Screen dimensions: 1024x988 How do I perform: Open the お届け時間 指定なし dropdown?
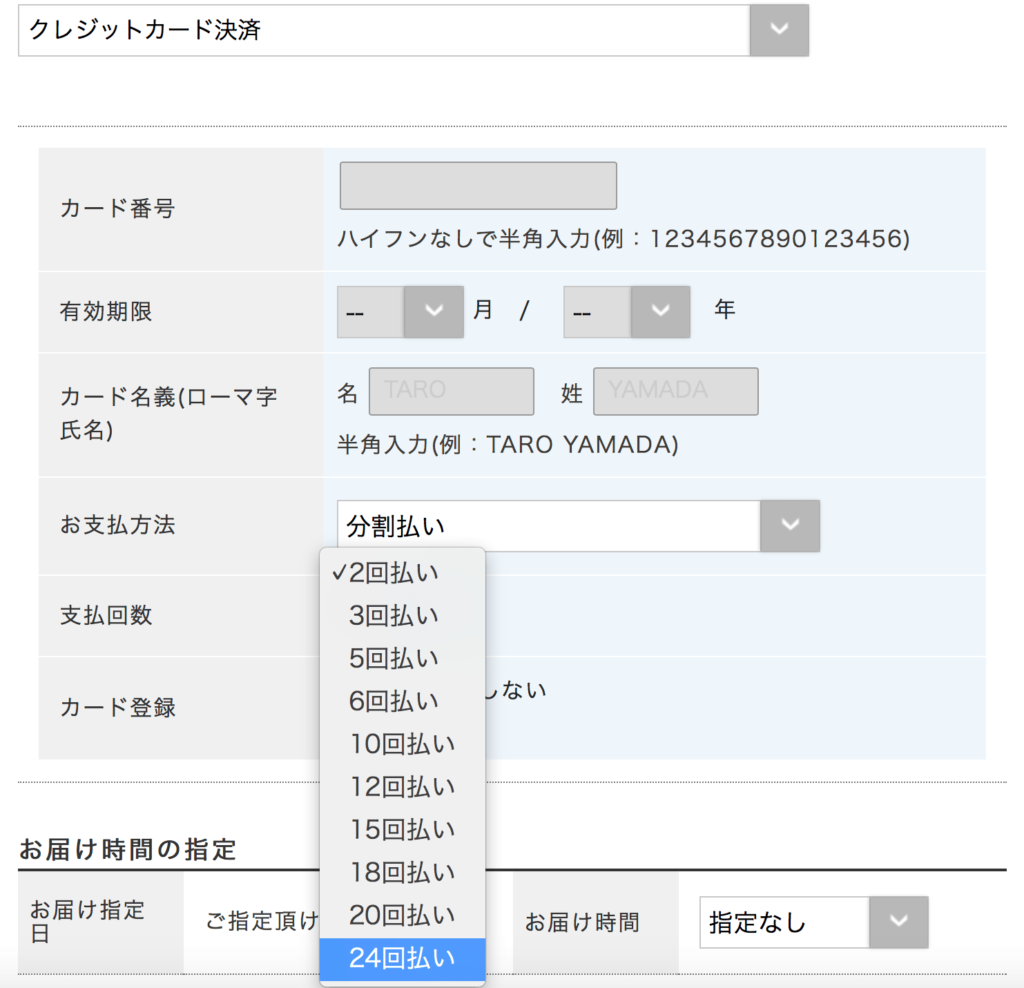[x=814, y=922]
